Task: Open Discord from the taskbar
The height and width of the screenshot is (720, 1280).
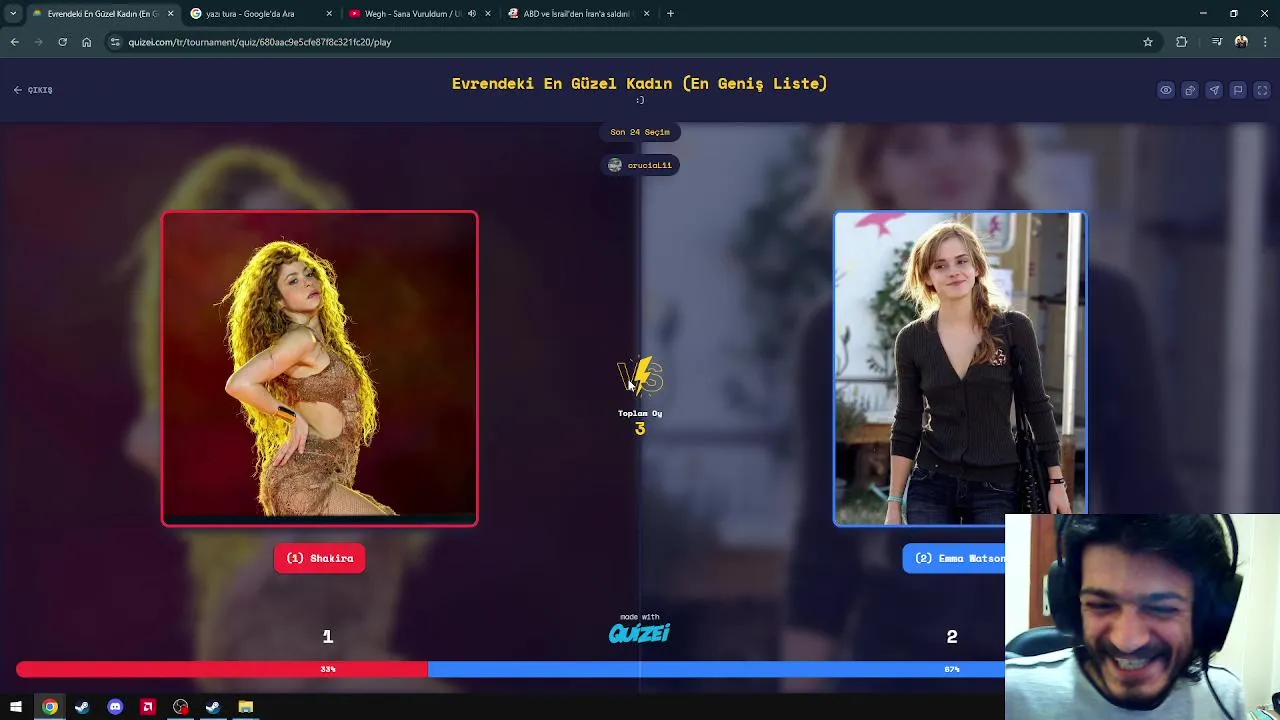Action: 115,707
